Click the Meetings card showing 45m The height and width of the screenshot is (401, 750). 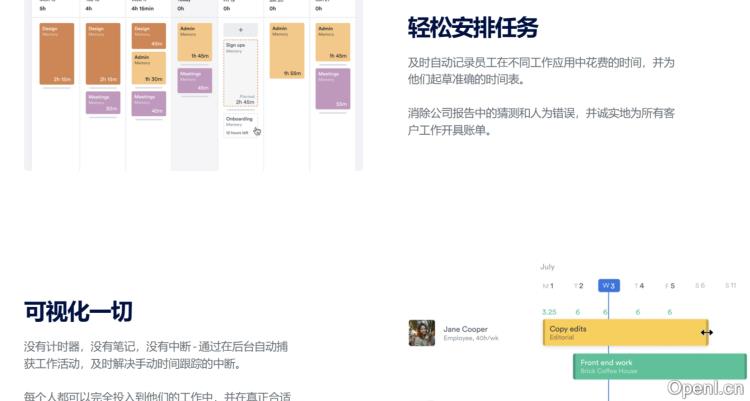pyautogui.click(x=194, y=81)
